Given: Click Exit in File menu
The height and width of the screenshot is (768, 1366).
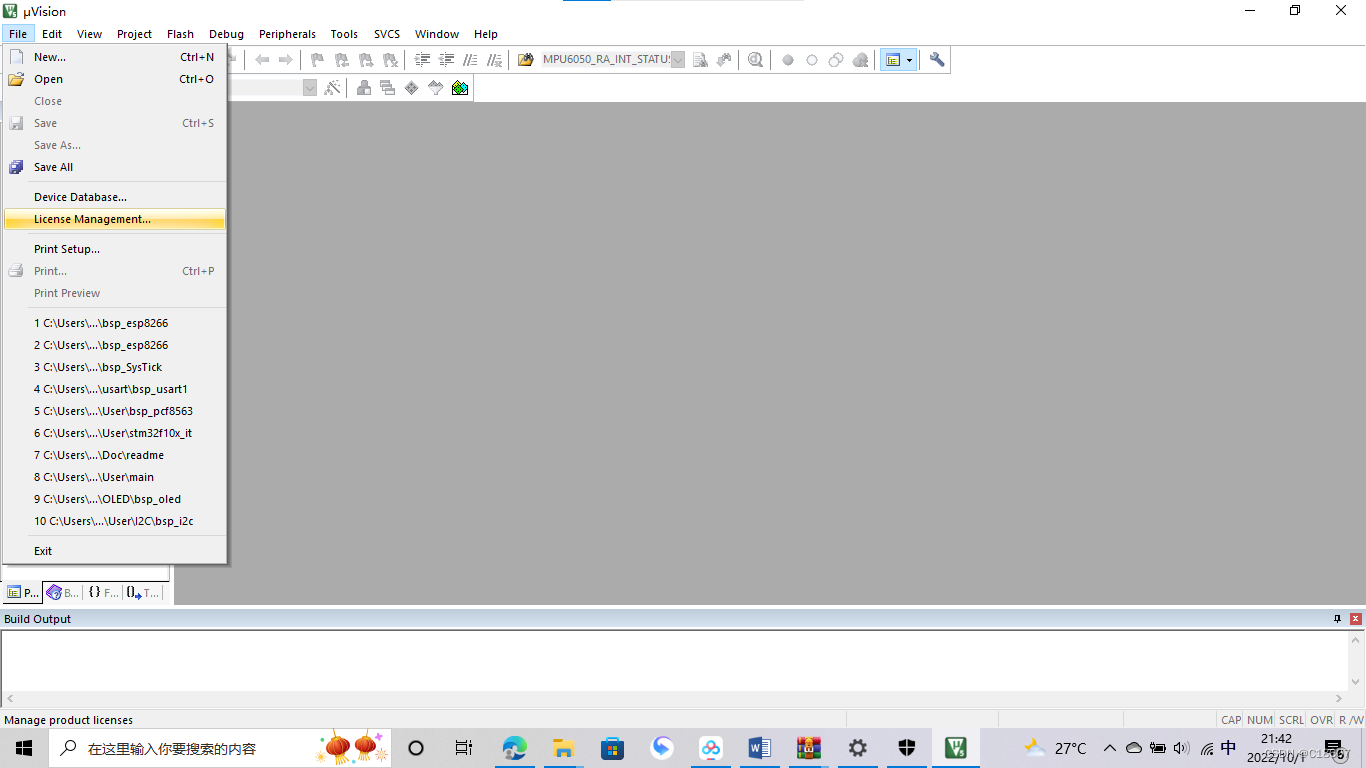Looking at the screenshot, I should (x=115, y=551).
